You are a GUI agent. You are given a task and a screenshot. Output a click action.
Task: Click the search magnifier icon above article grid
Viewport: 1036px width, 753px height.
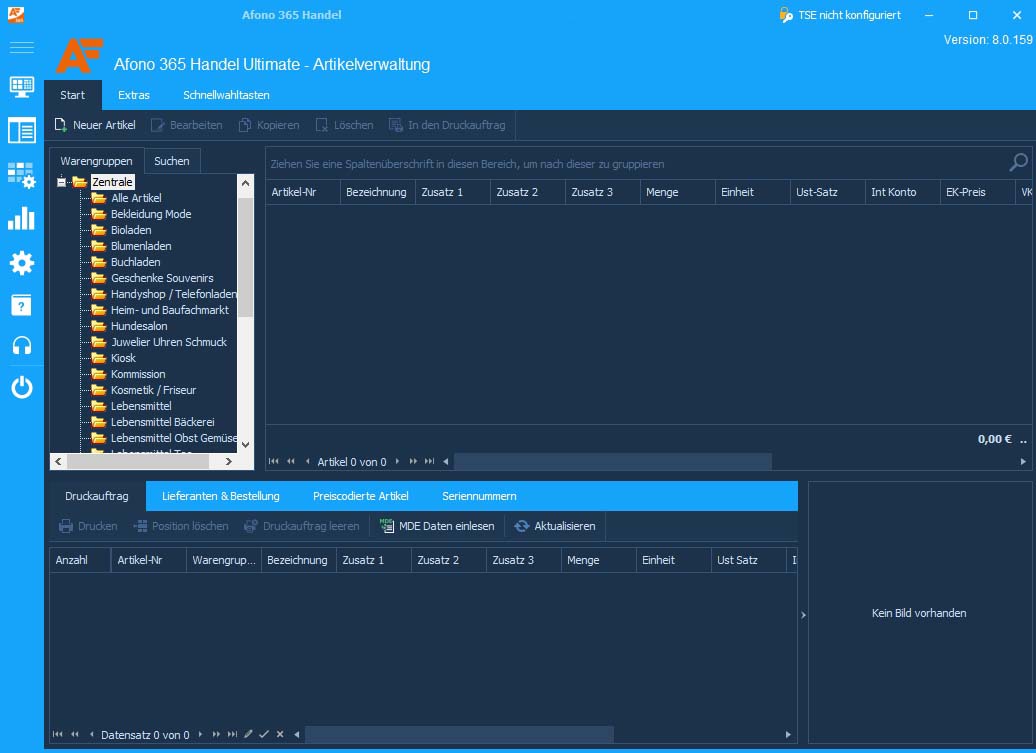1019,162
